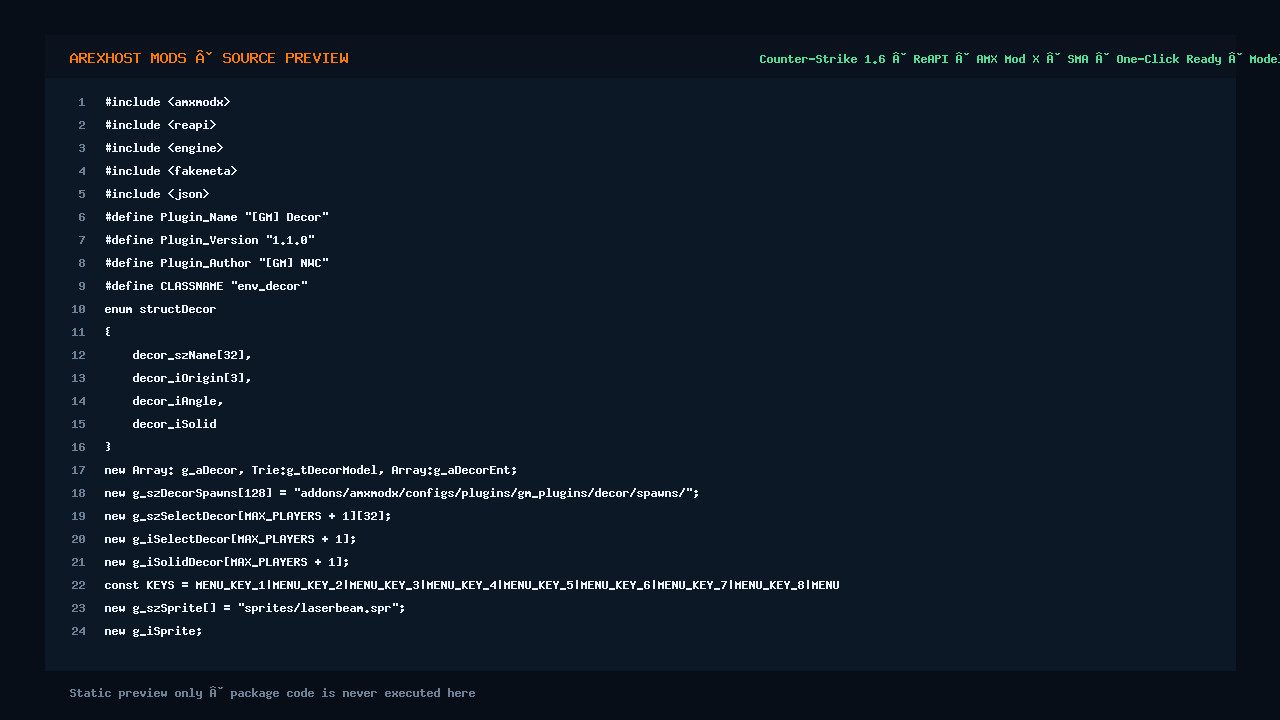
Task: Click line number 24 in the gutter
Action: pyautogui.click(x=78, y=631)
